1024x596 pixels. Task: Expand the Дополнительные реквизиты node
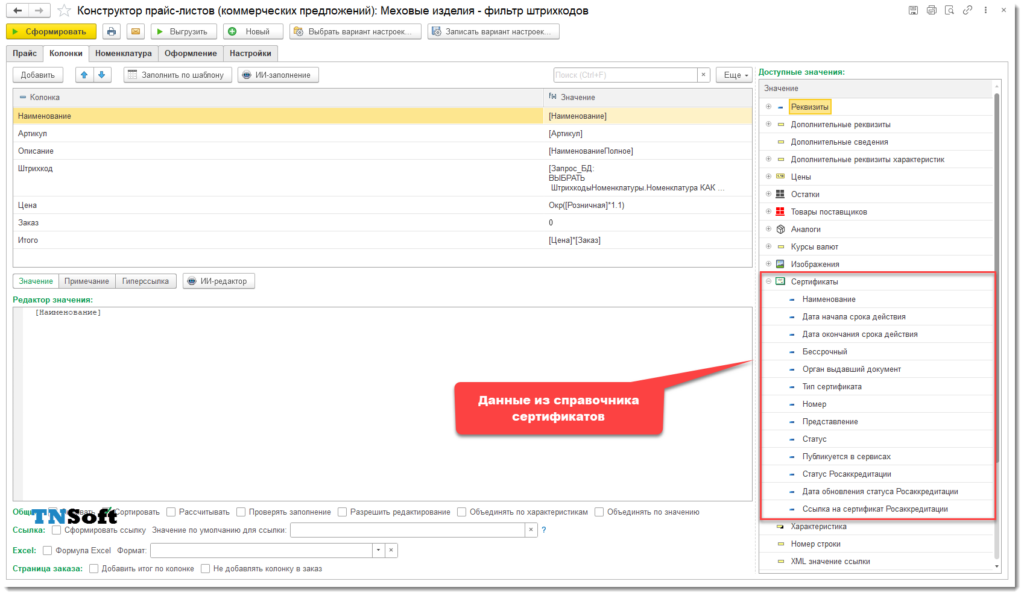(x=768, y=124)
